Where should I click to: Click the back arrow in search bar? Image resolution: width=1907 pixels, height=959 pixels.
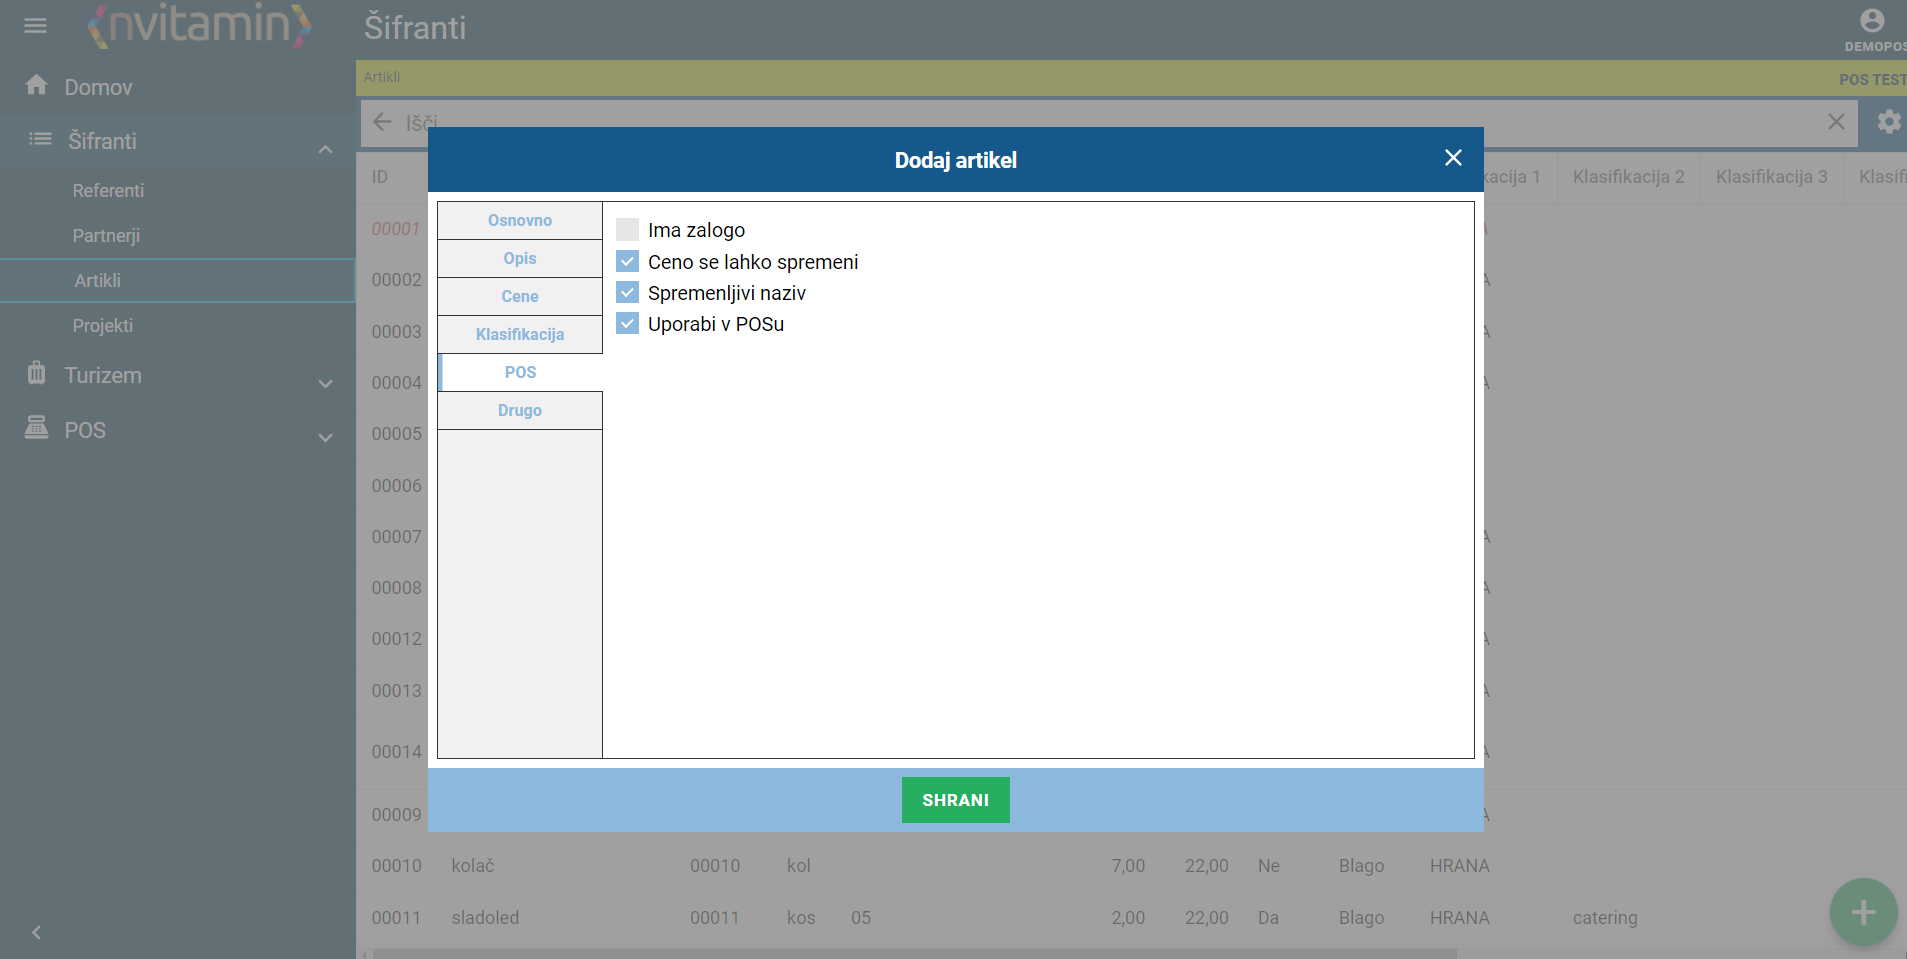coord(382,122)
